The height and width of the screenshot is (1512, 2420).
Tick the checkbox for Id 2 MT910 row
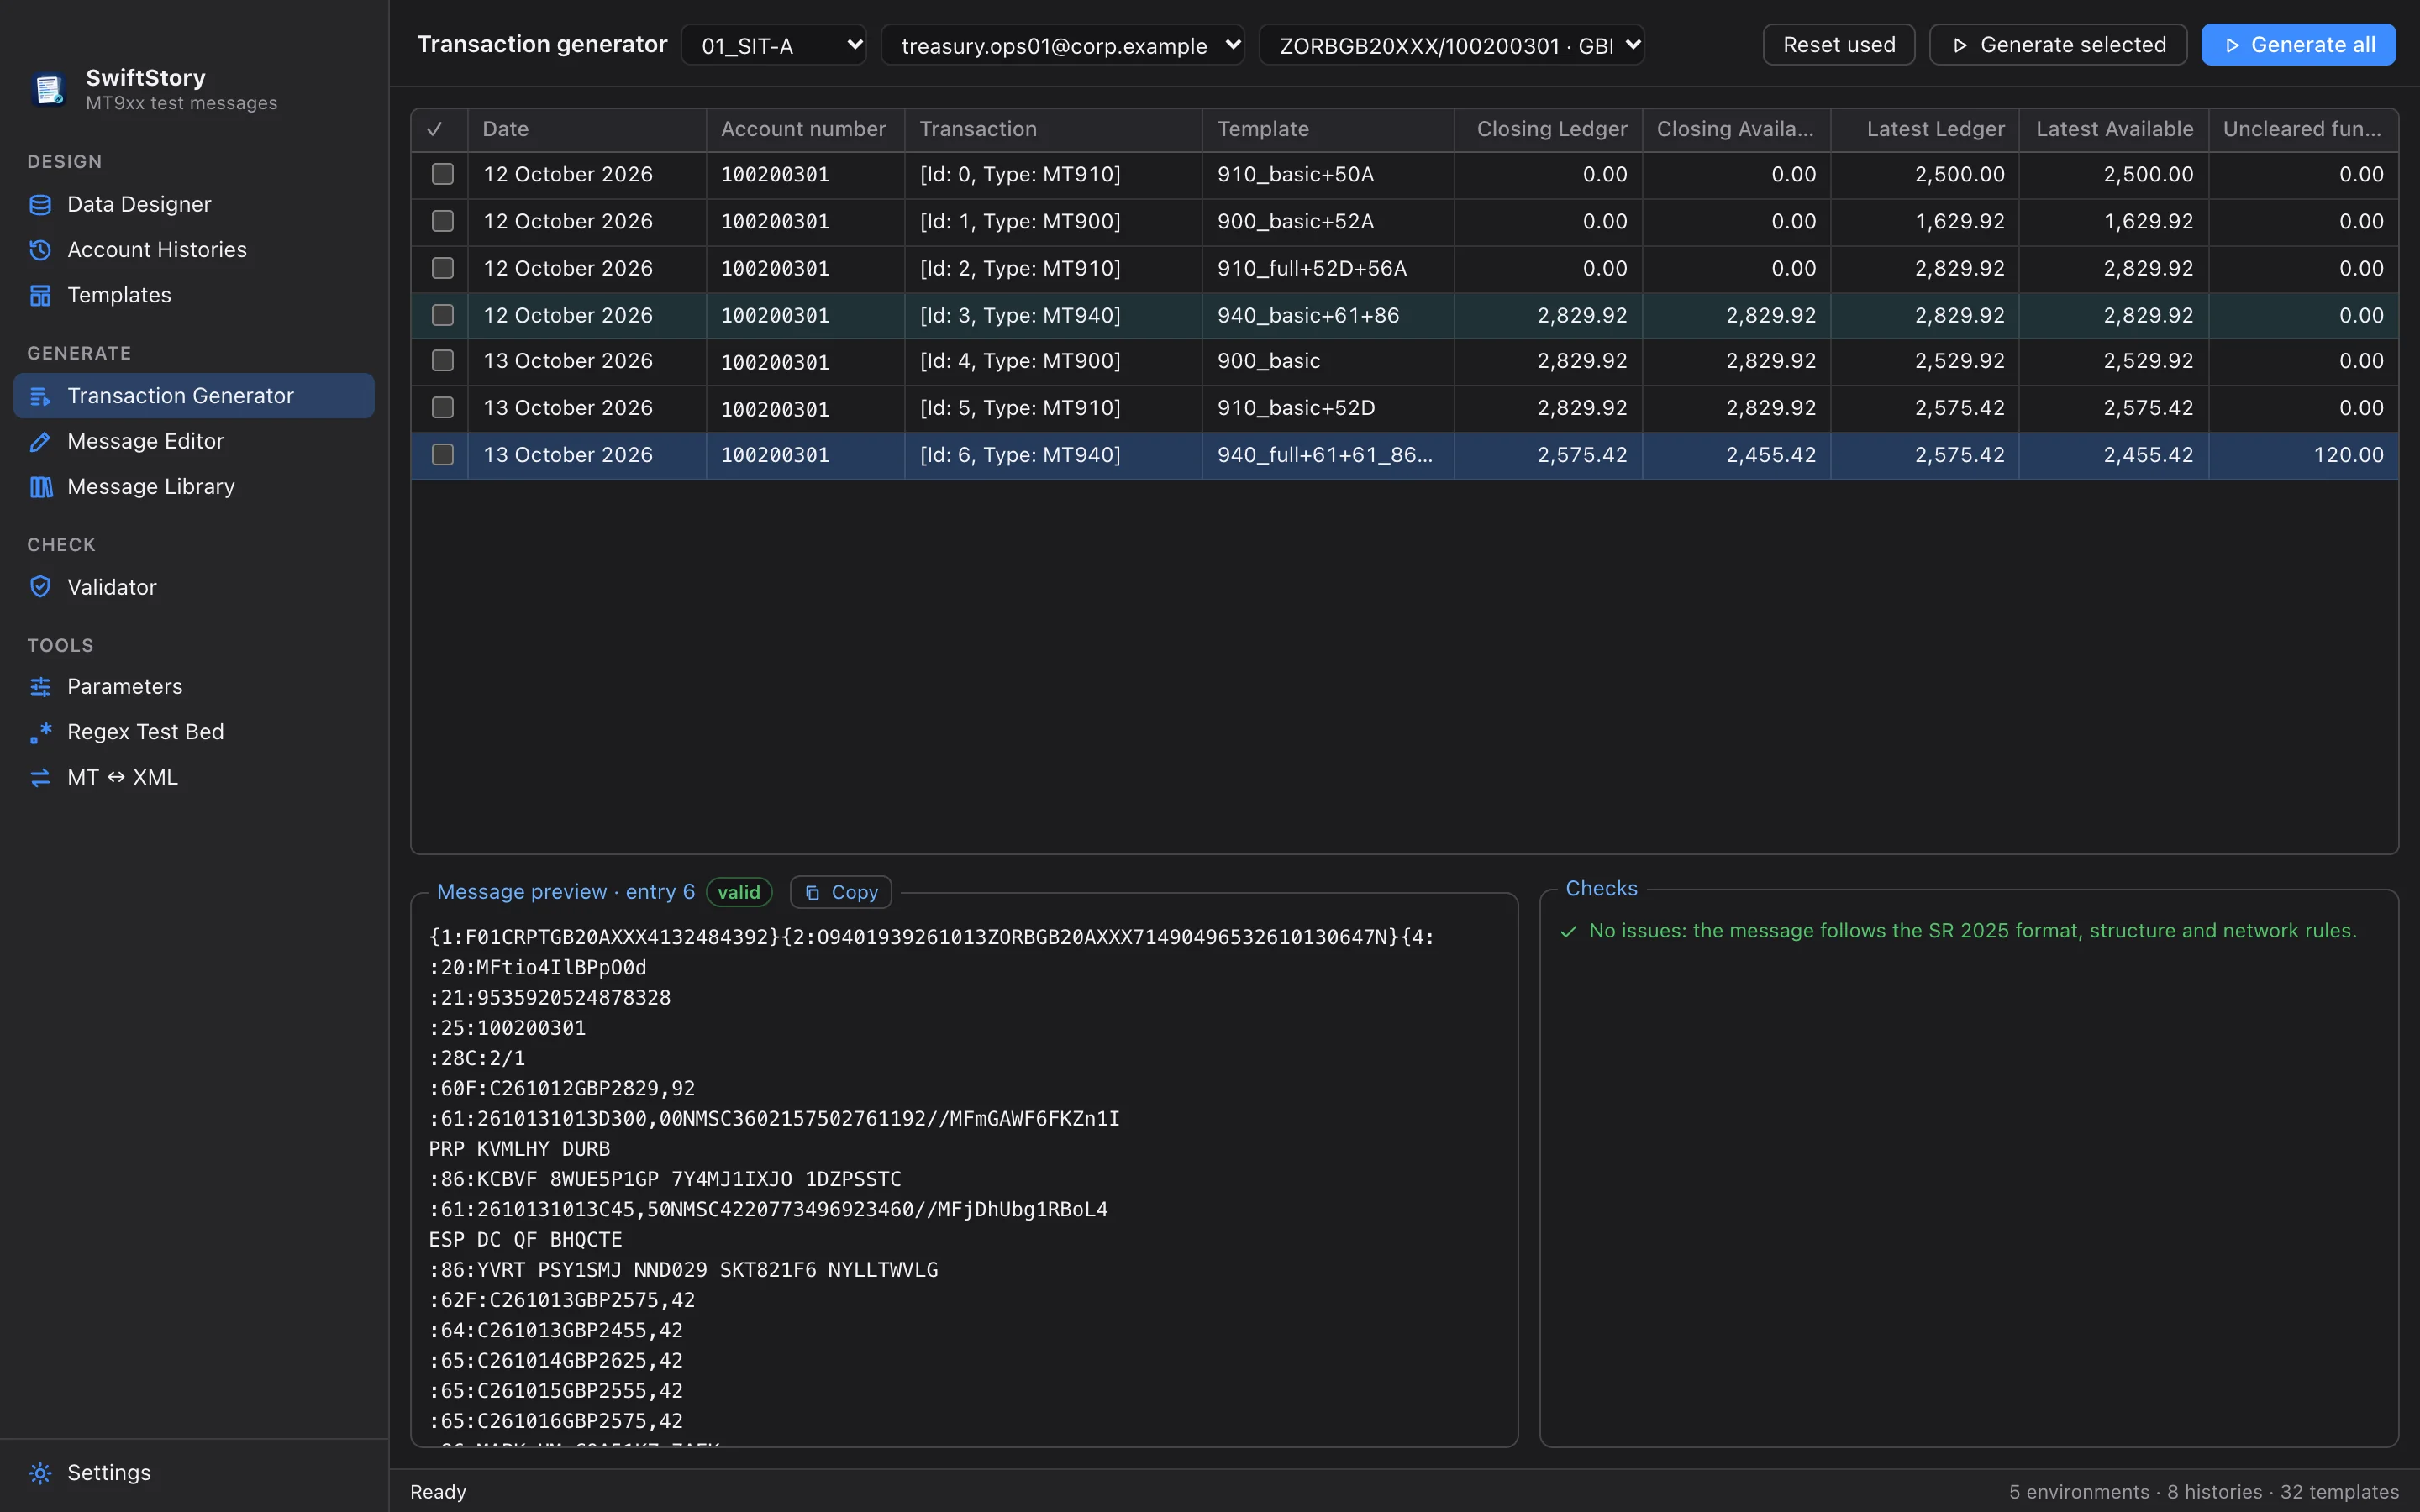click(442, 268)
